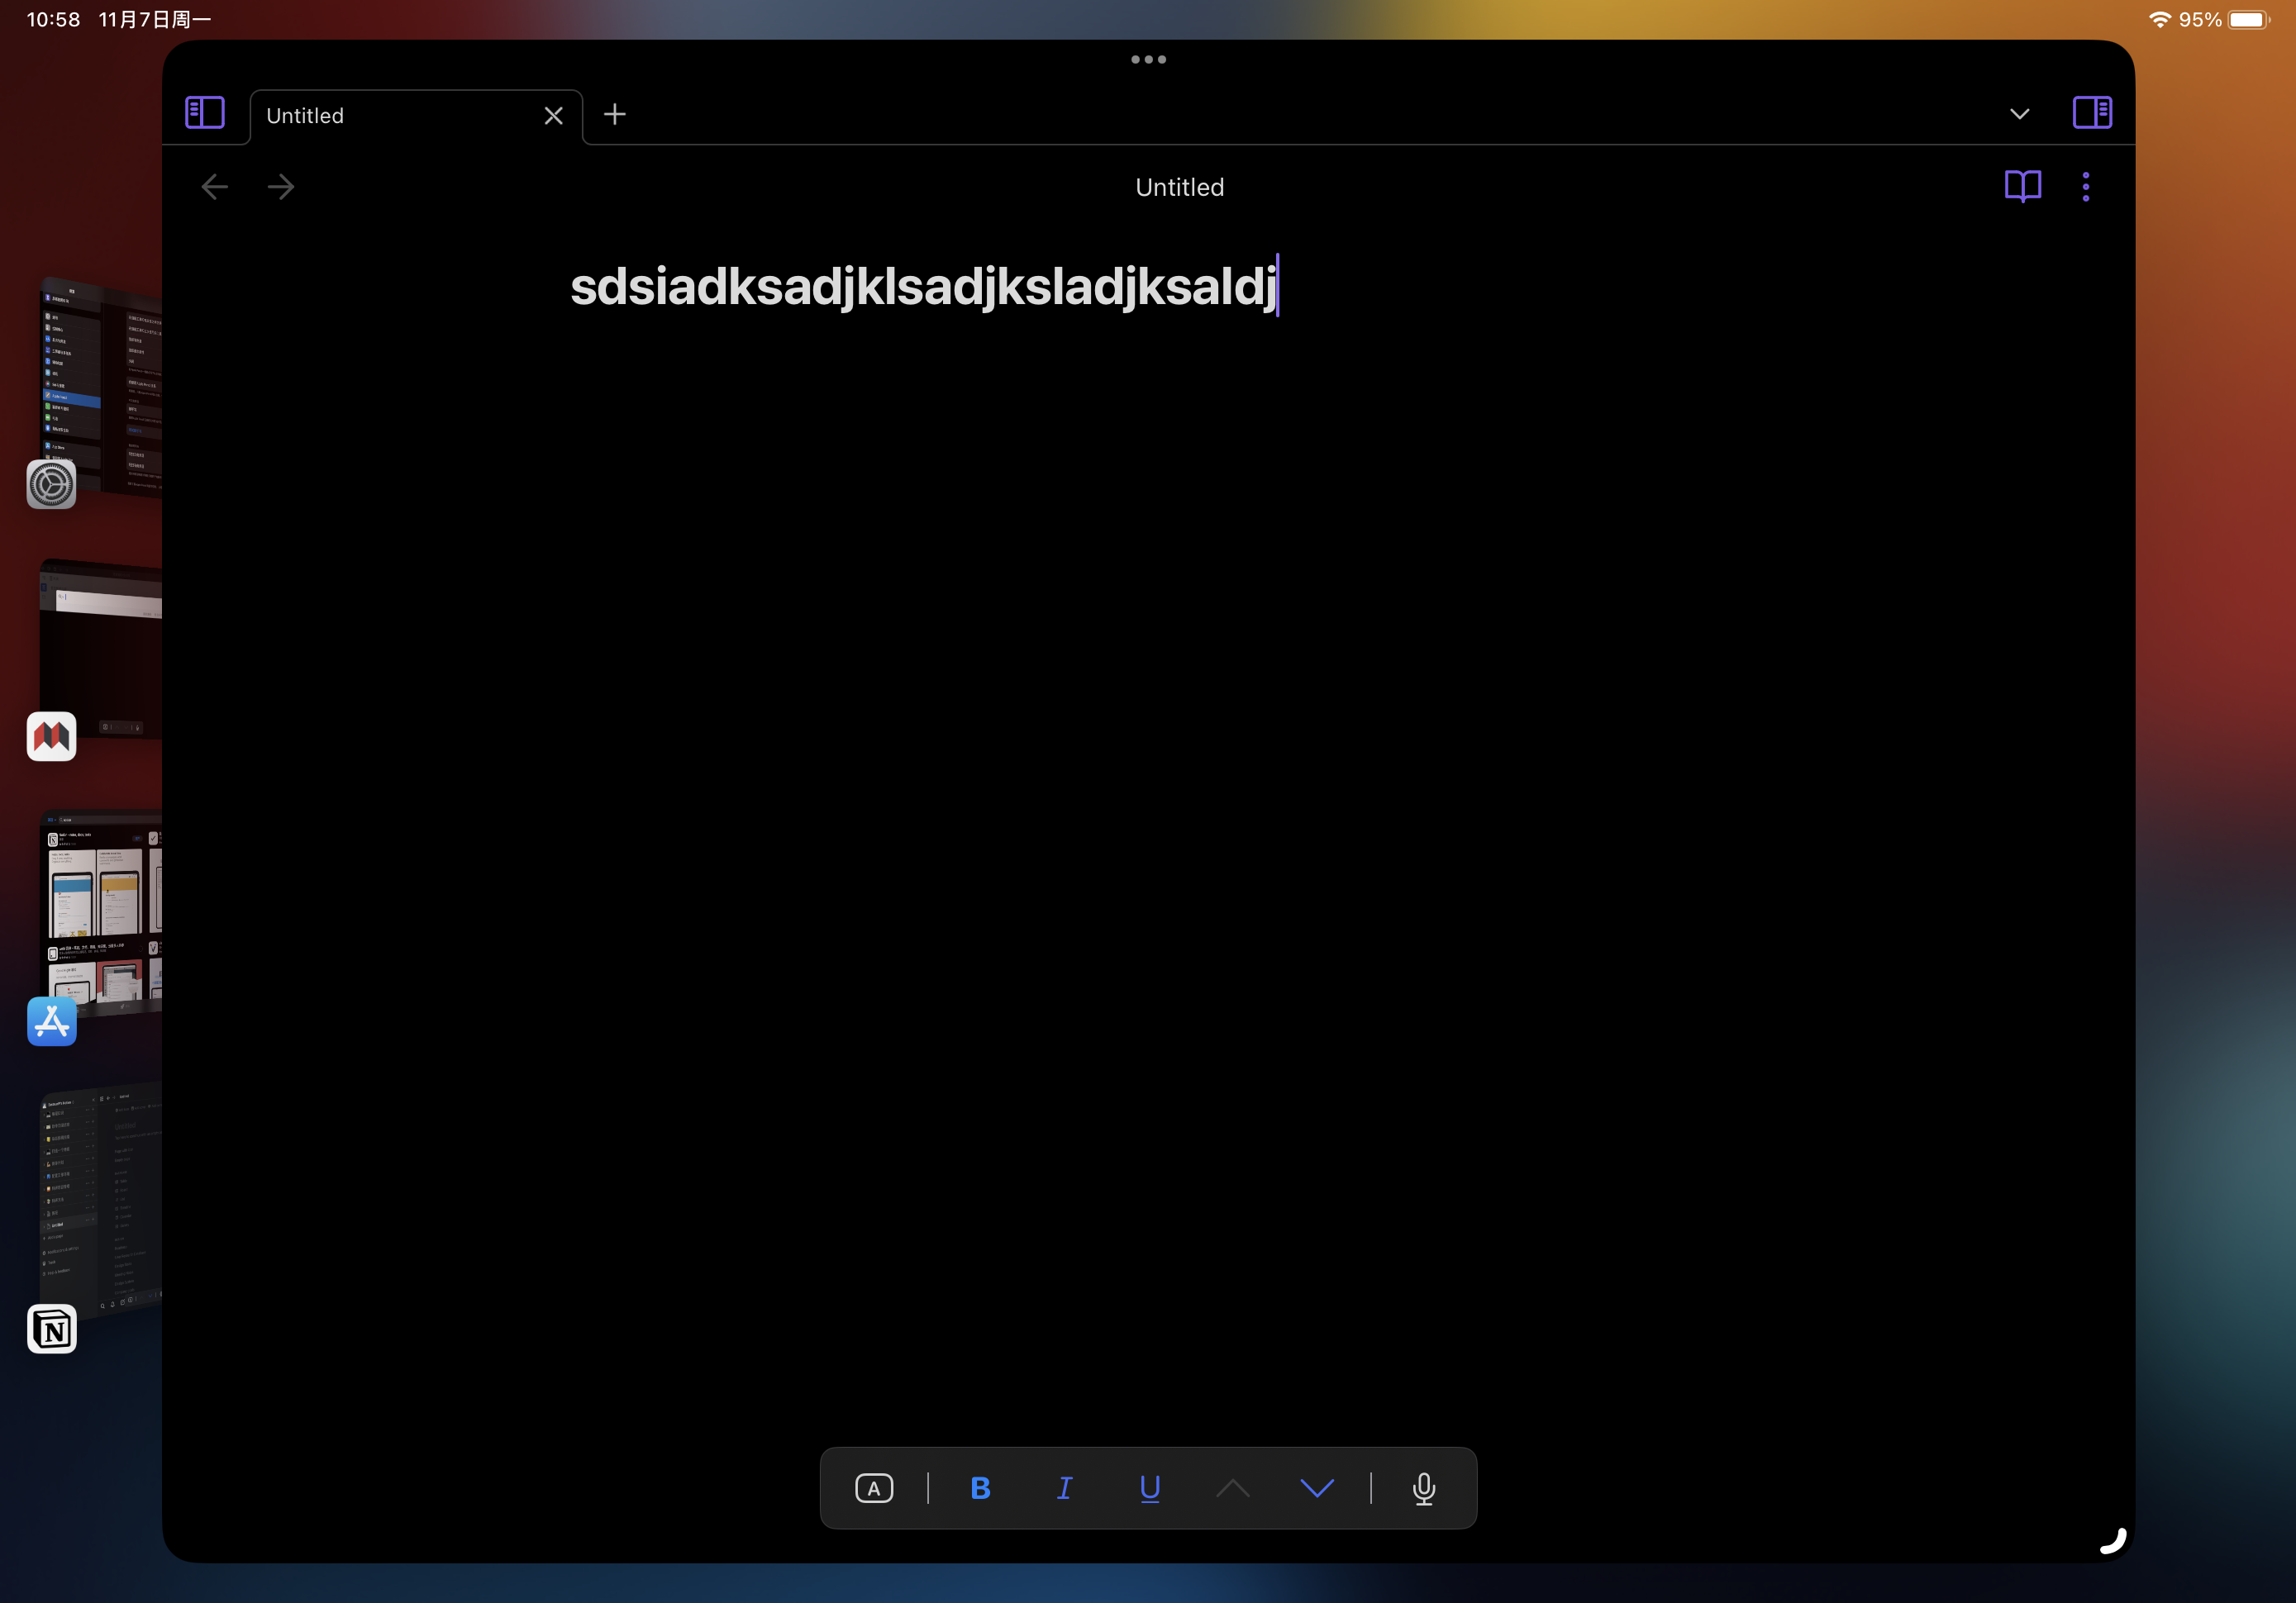Navigate back with the left arrow
The width and height of the screenshot is (2296, 1603).
214,186
